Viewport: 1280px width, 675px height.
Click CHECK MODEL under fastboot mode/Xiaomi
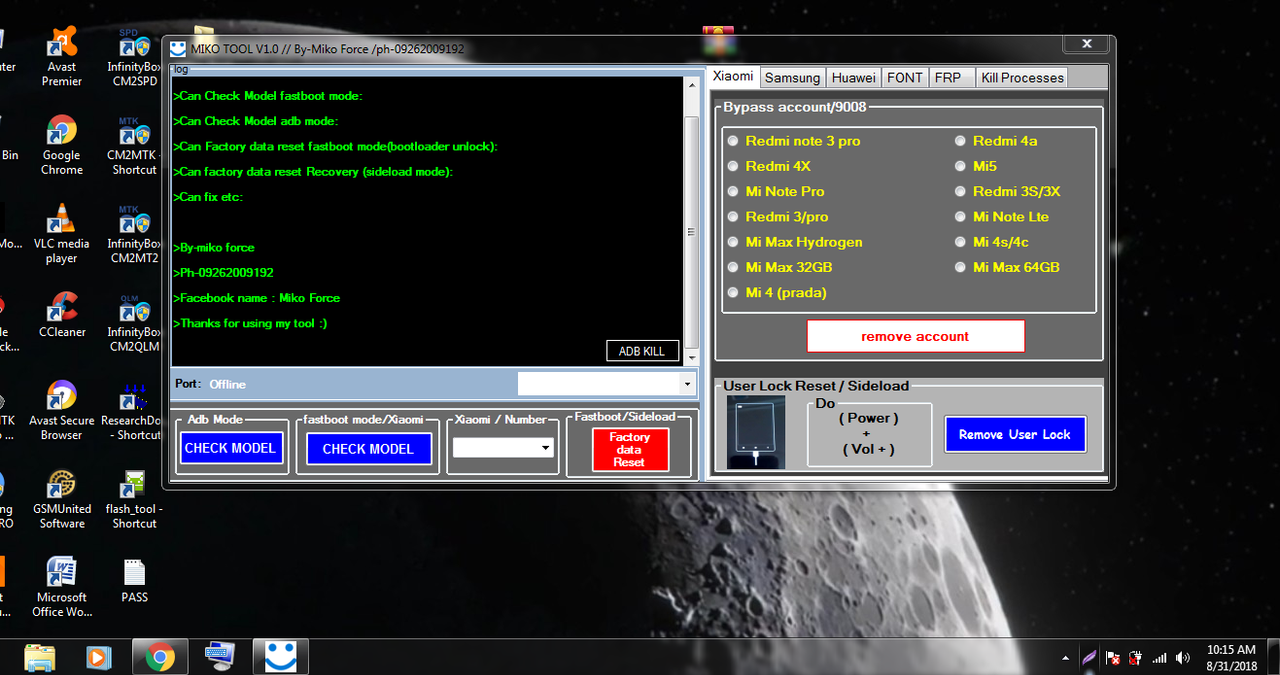(368, 449)
